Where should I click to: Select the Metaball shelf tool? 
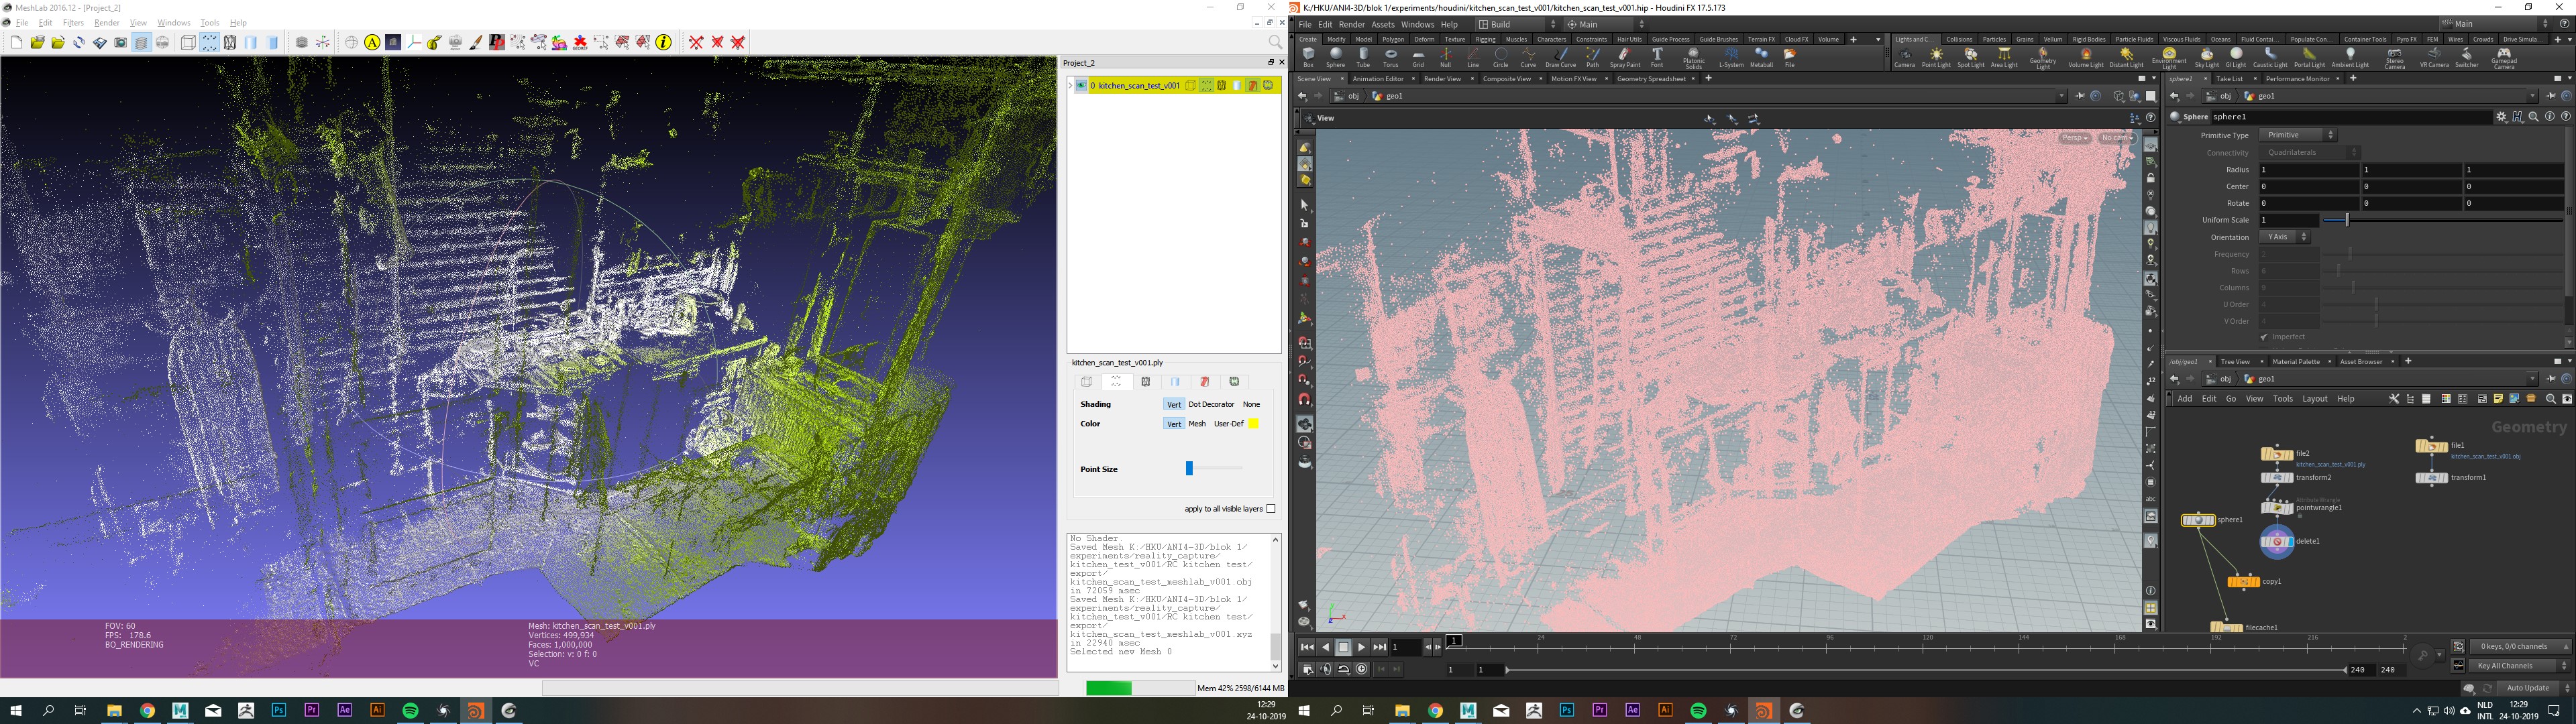(x=1761, y=58)
